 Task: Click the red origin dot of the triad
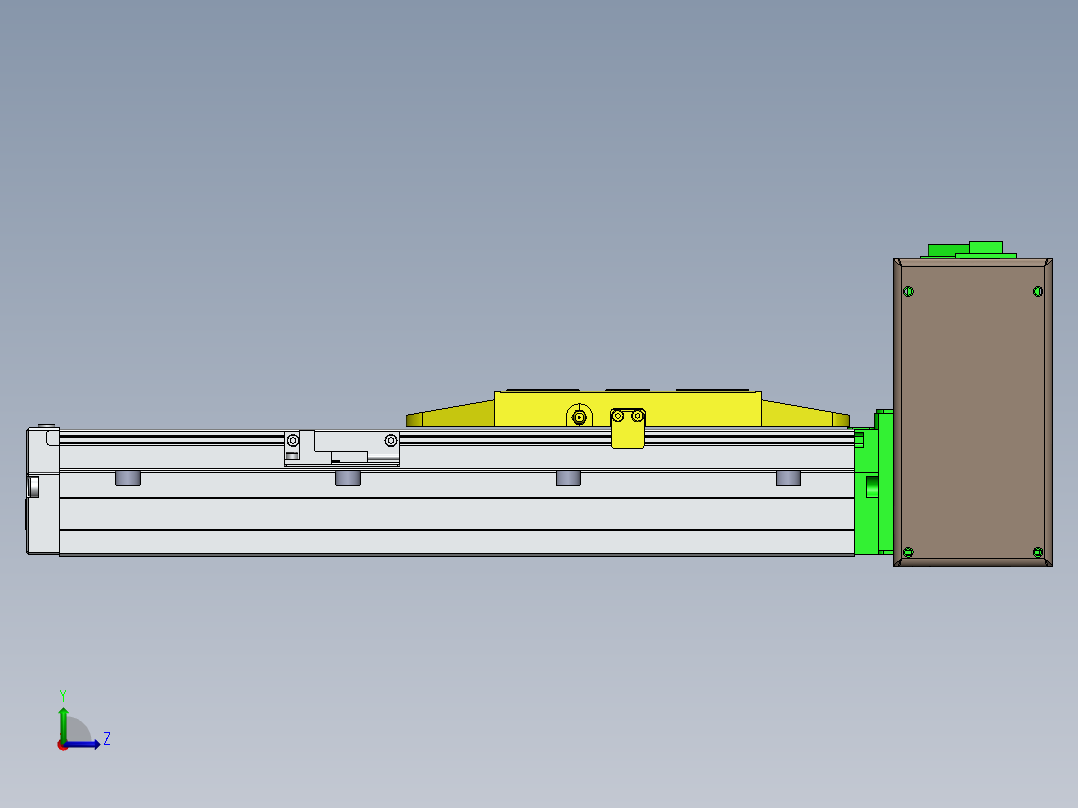(63, 744)
